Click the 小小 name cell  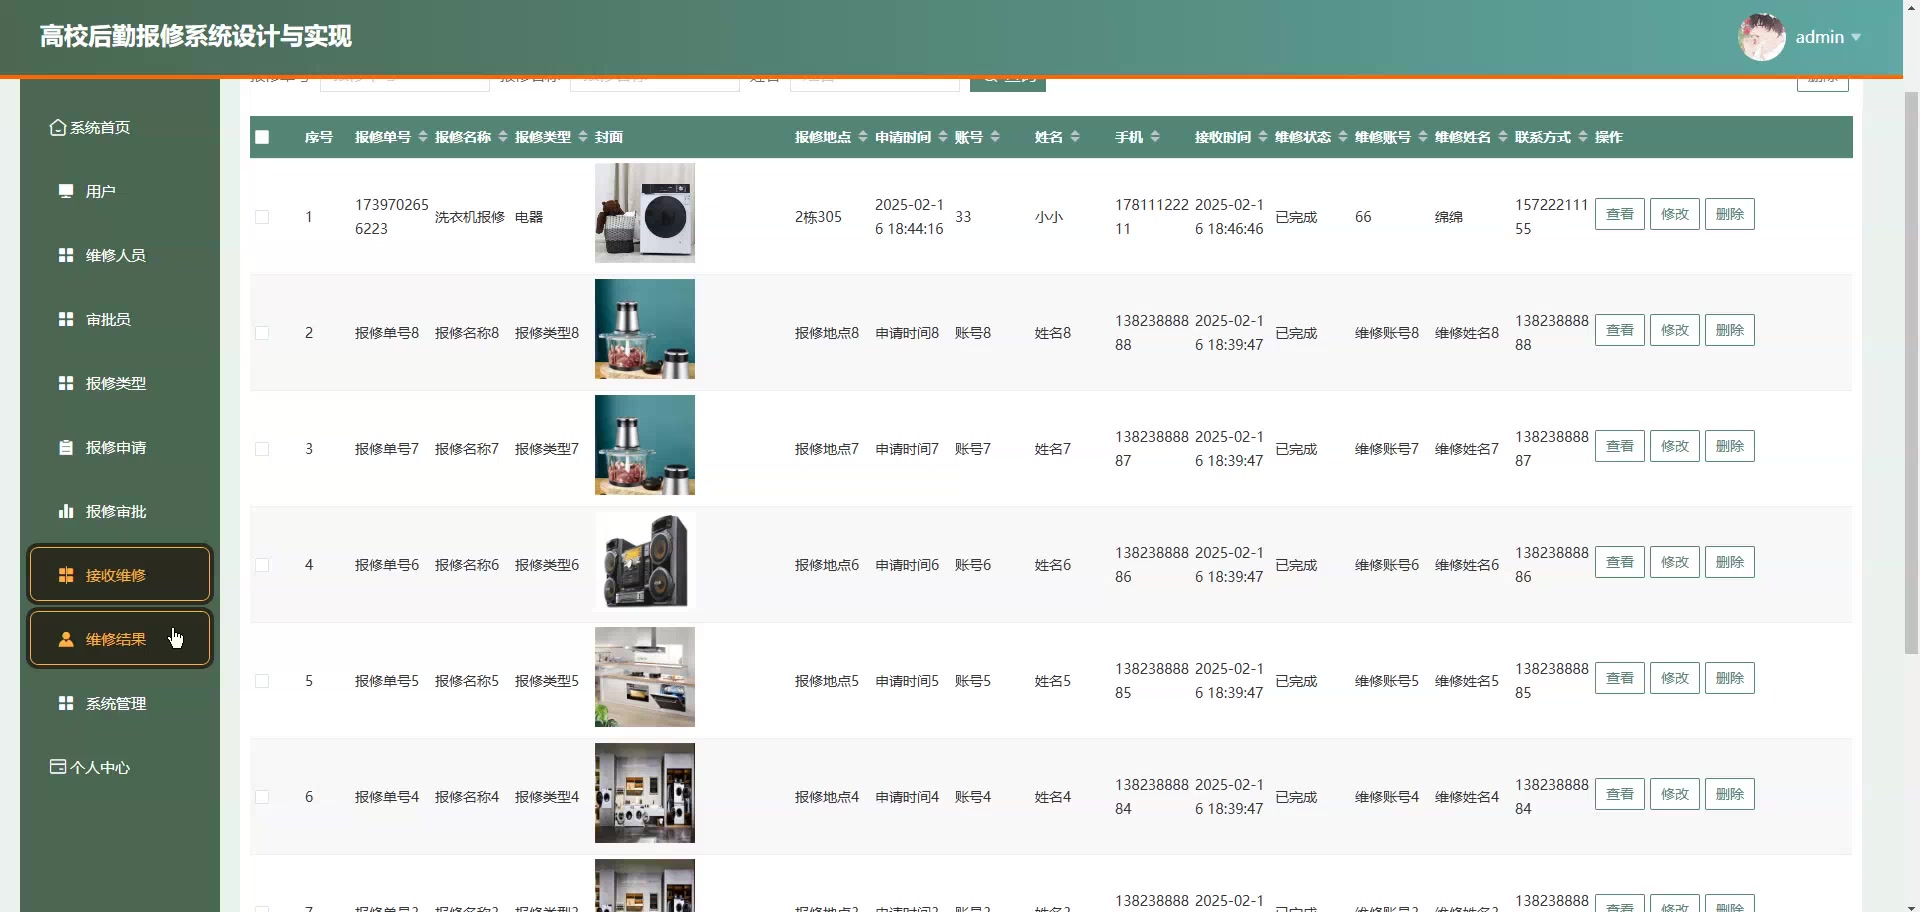point(1049,217)
